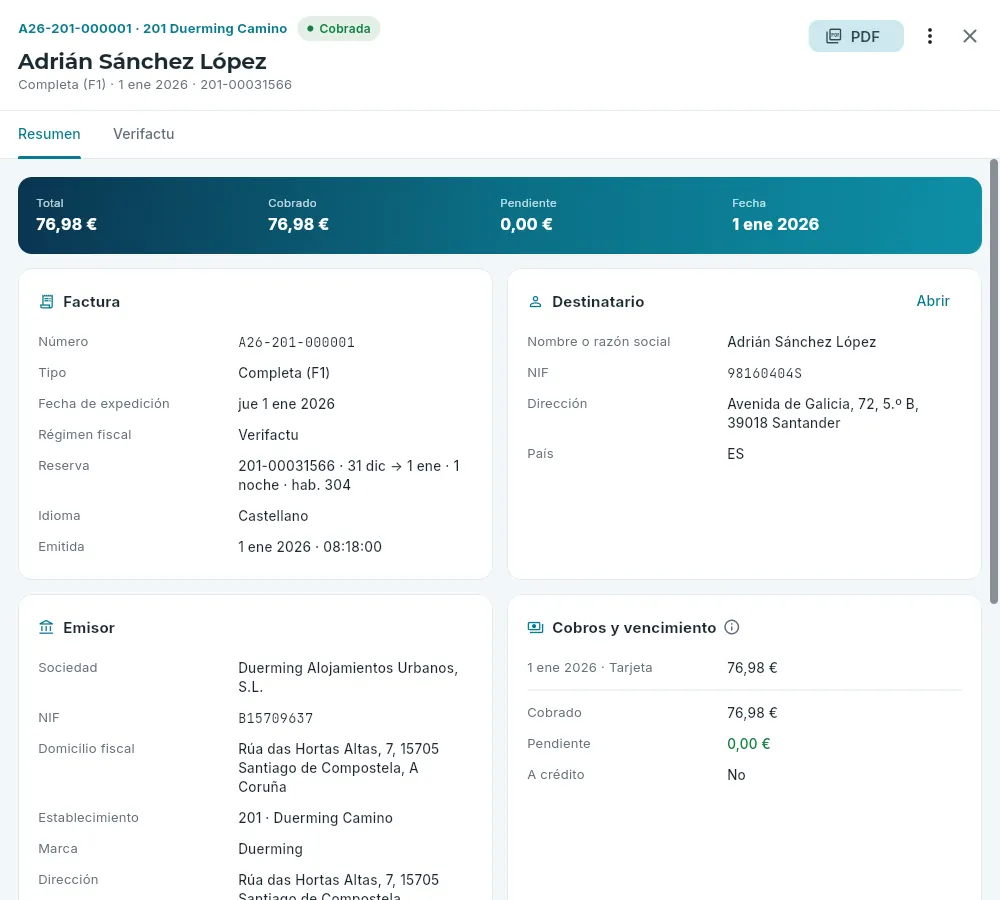Image resolution: width=1000 pixels, height=900 pixels.
Task: Open the recipient via Abrir link
Action: point(932,301)
